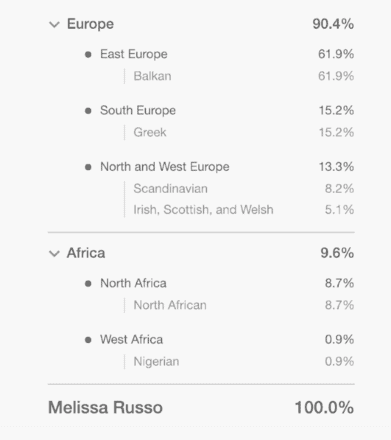Click the Europe region heading

90,24
